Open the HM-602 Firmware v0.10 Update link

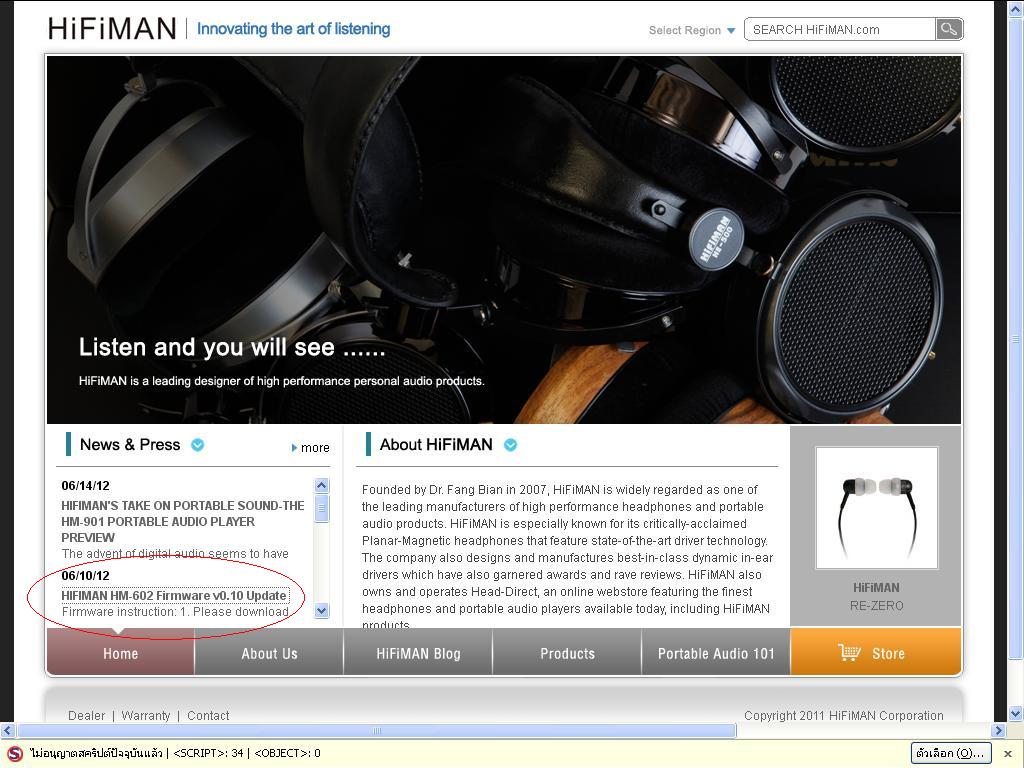(174, 596)
